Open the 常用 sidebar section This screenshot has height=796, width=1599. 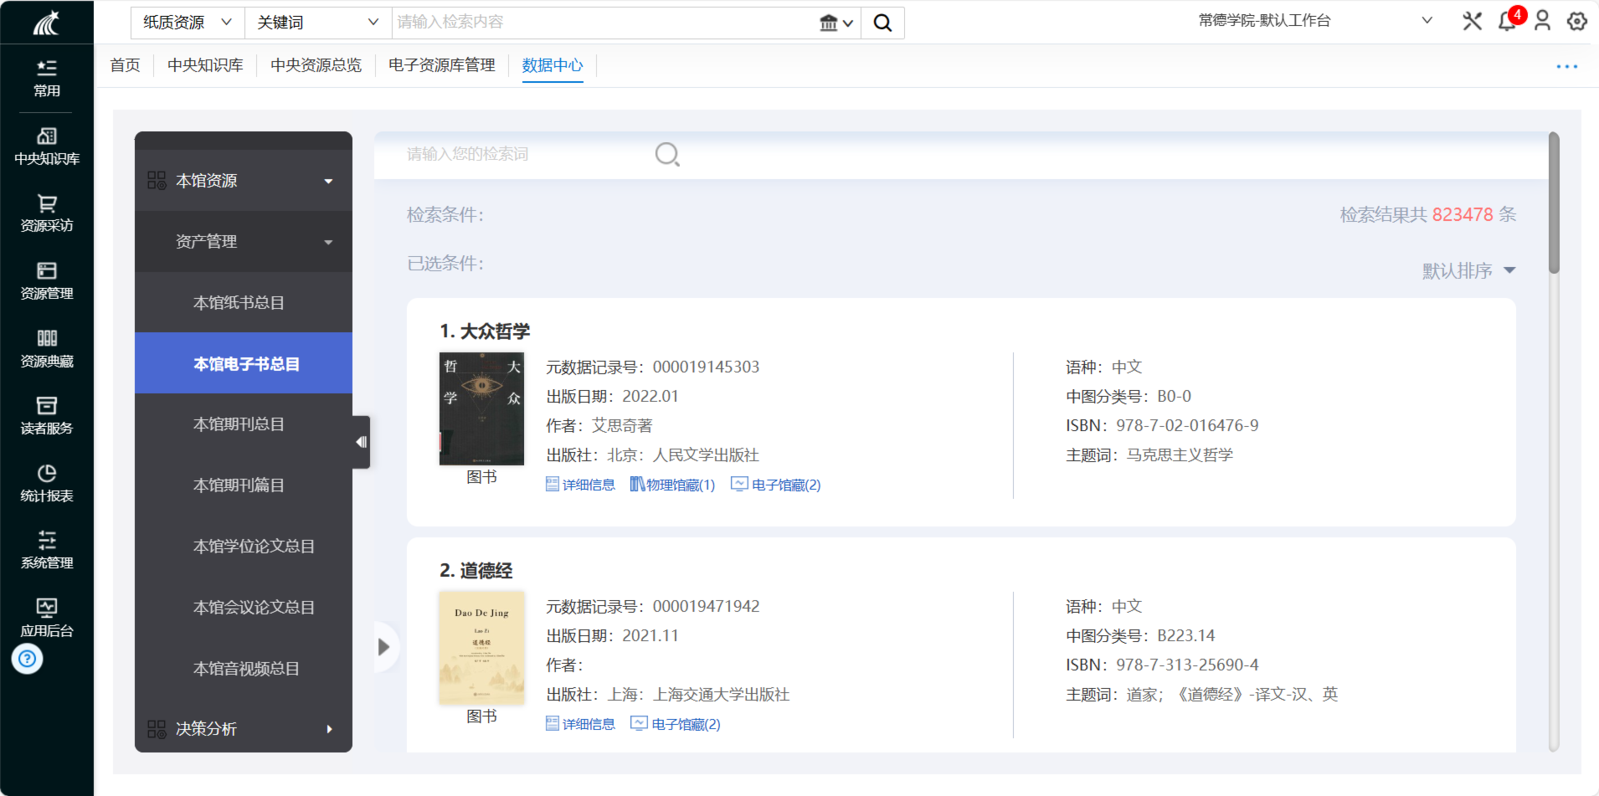point(47,78)
